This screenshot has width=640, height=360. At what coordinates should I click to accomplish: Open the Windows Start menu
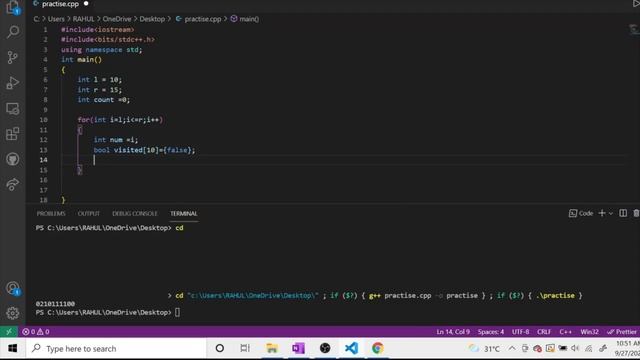[13, 348]
